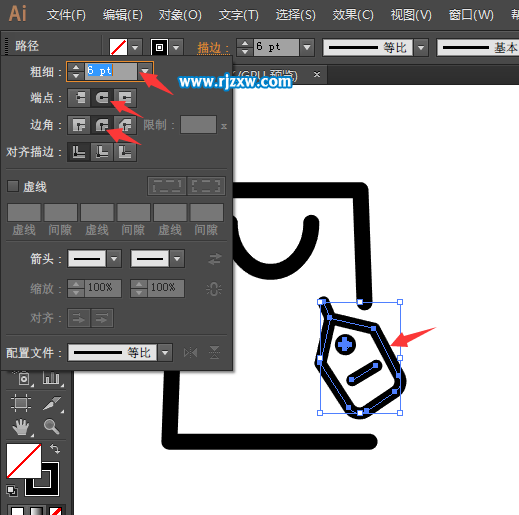
Task: Open the 视图(V) menu
Action: pos(411,15)
